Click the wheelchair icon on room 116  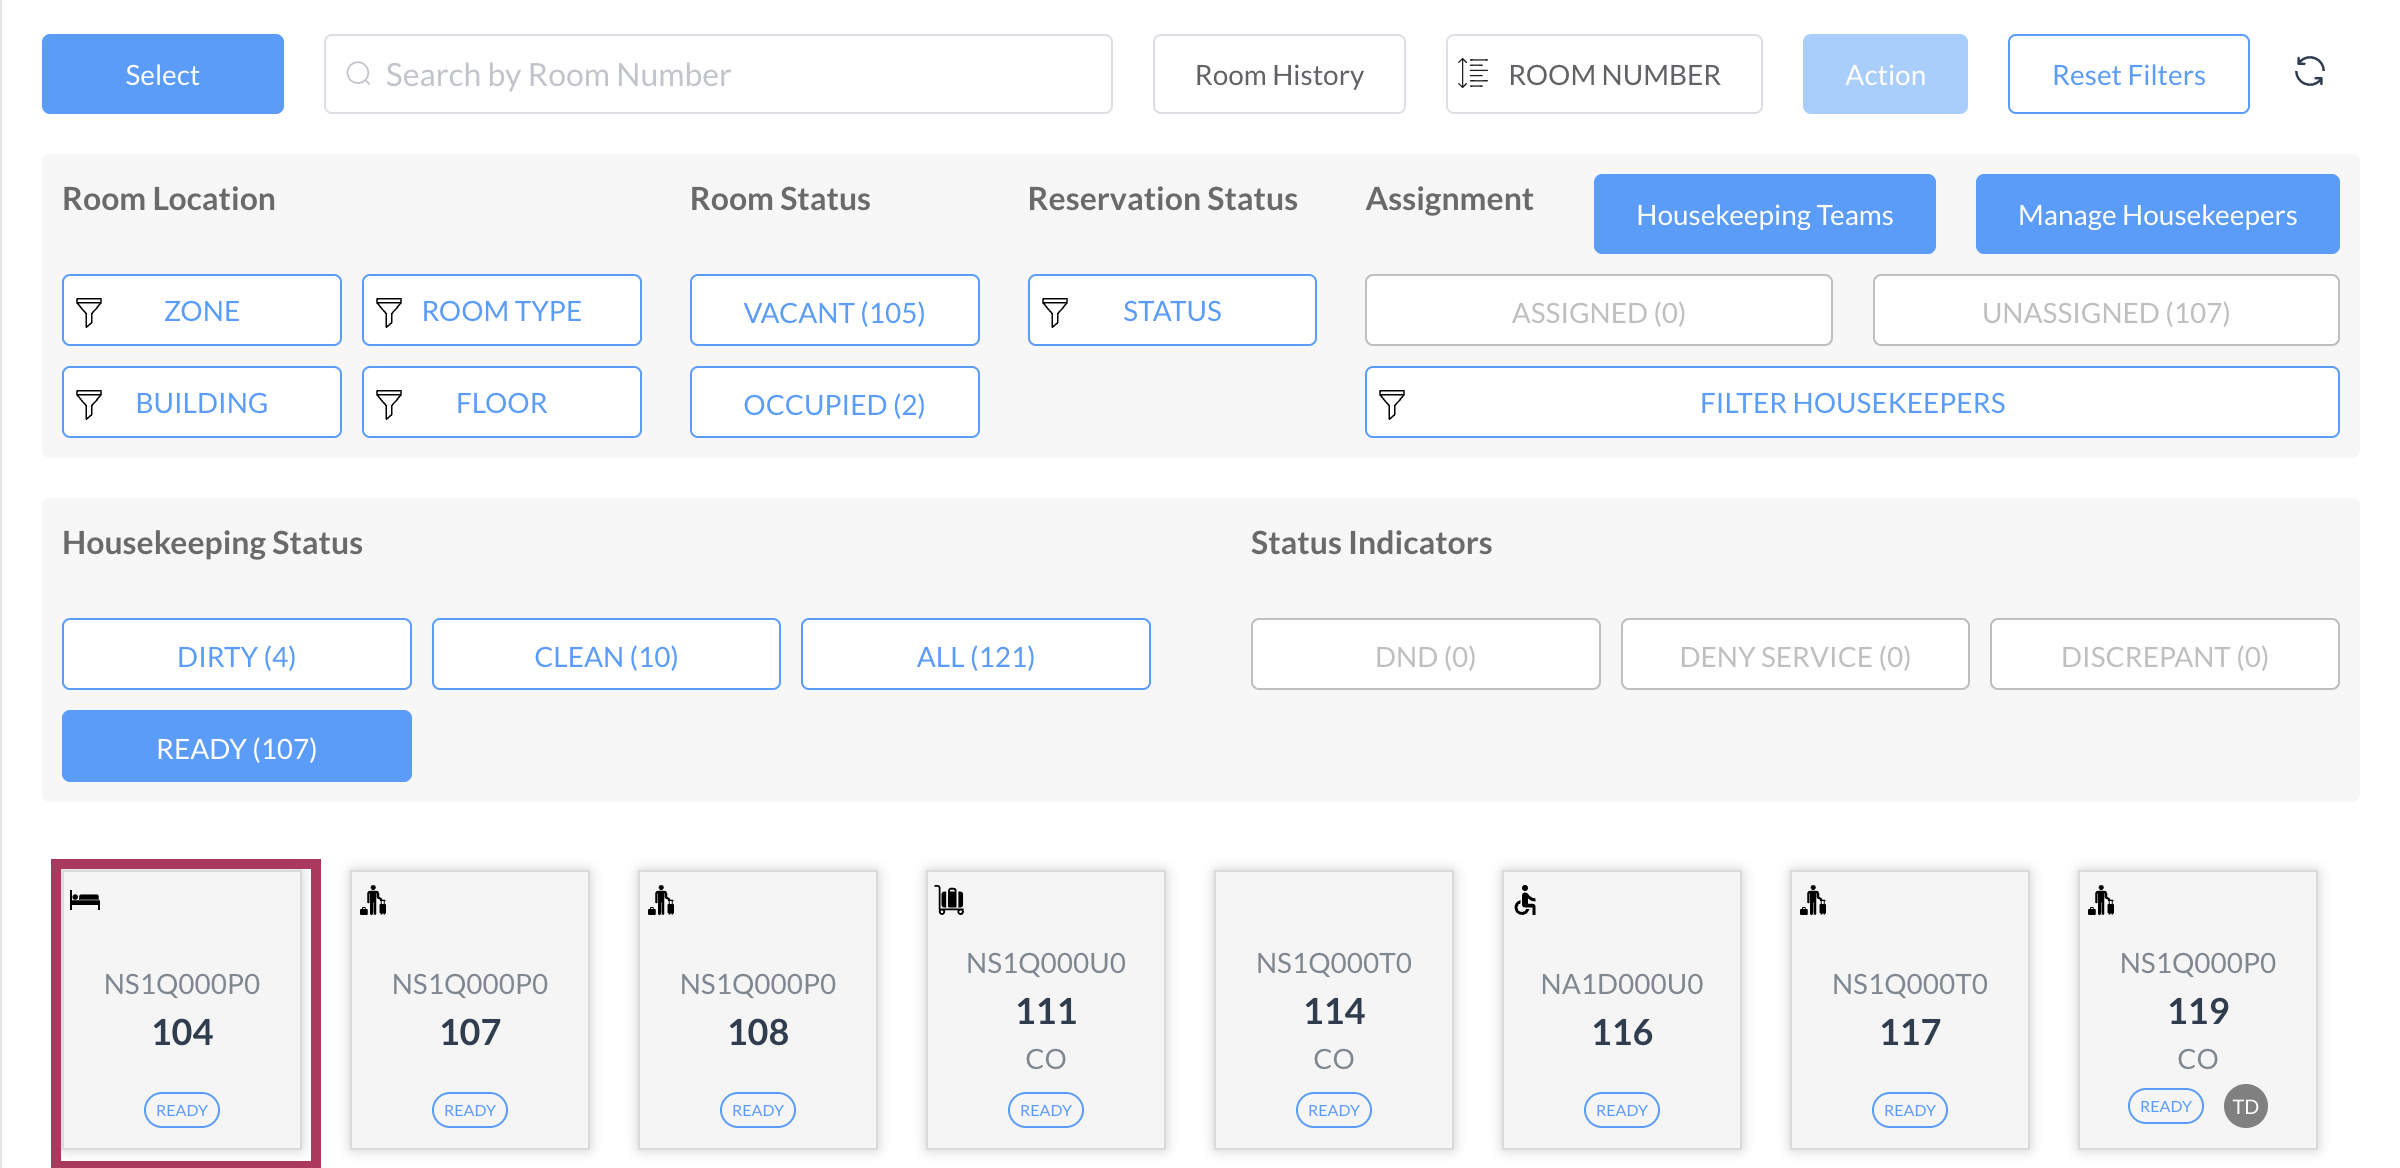pos(1525,900)
